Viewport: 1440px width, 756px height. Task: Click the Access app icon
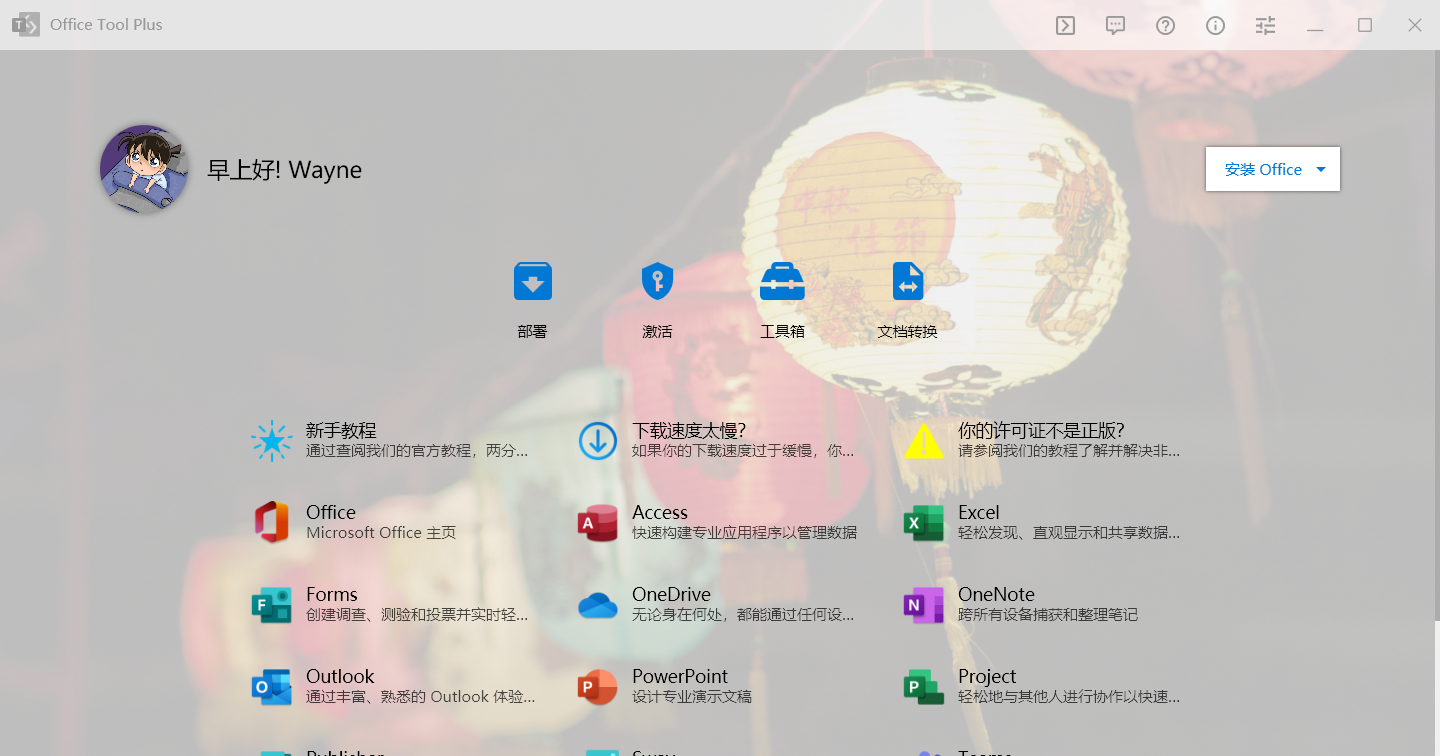click(598, 522)
